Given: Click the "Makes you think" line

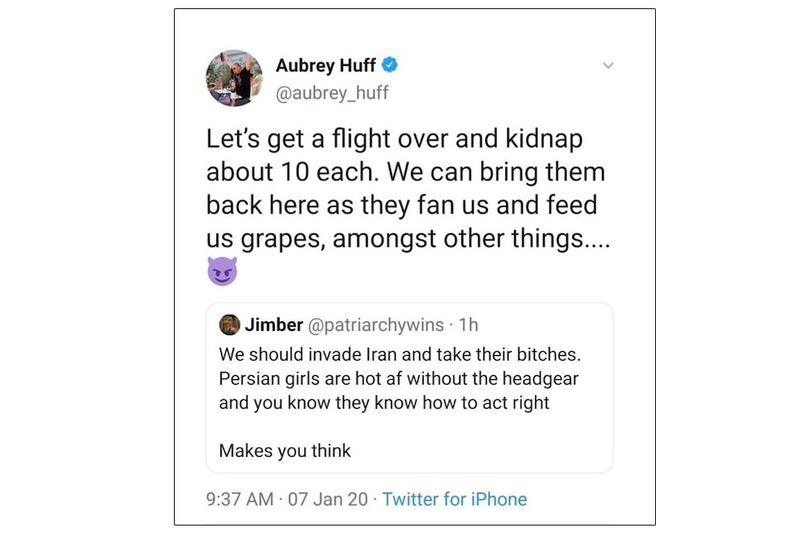Looking at the screenshot, I should click(x=285, y=450).
